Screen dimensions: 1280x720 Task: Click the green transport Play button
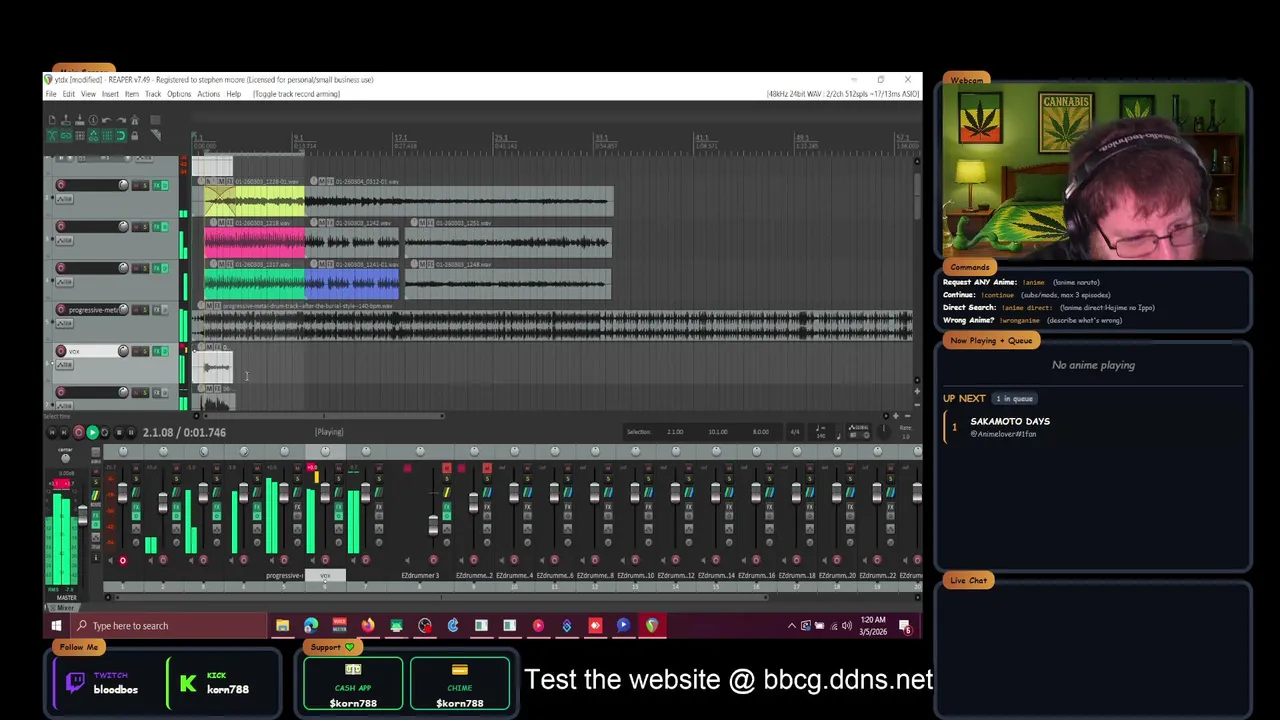click(x=92, y=432)
